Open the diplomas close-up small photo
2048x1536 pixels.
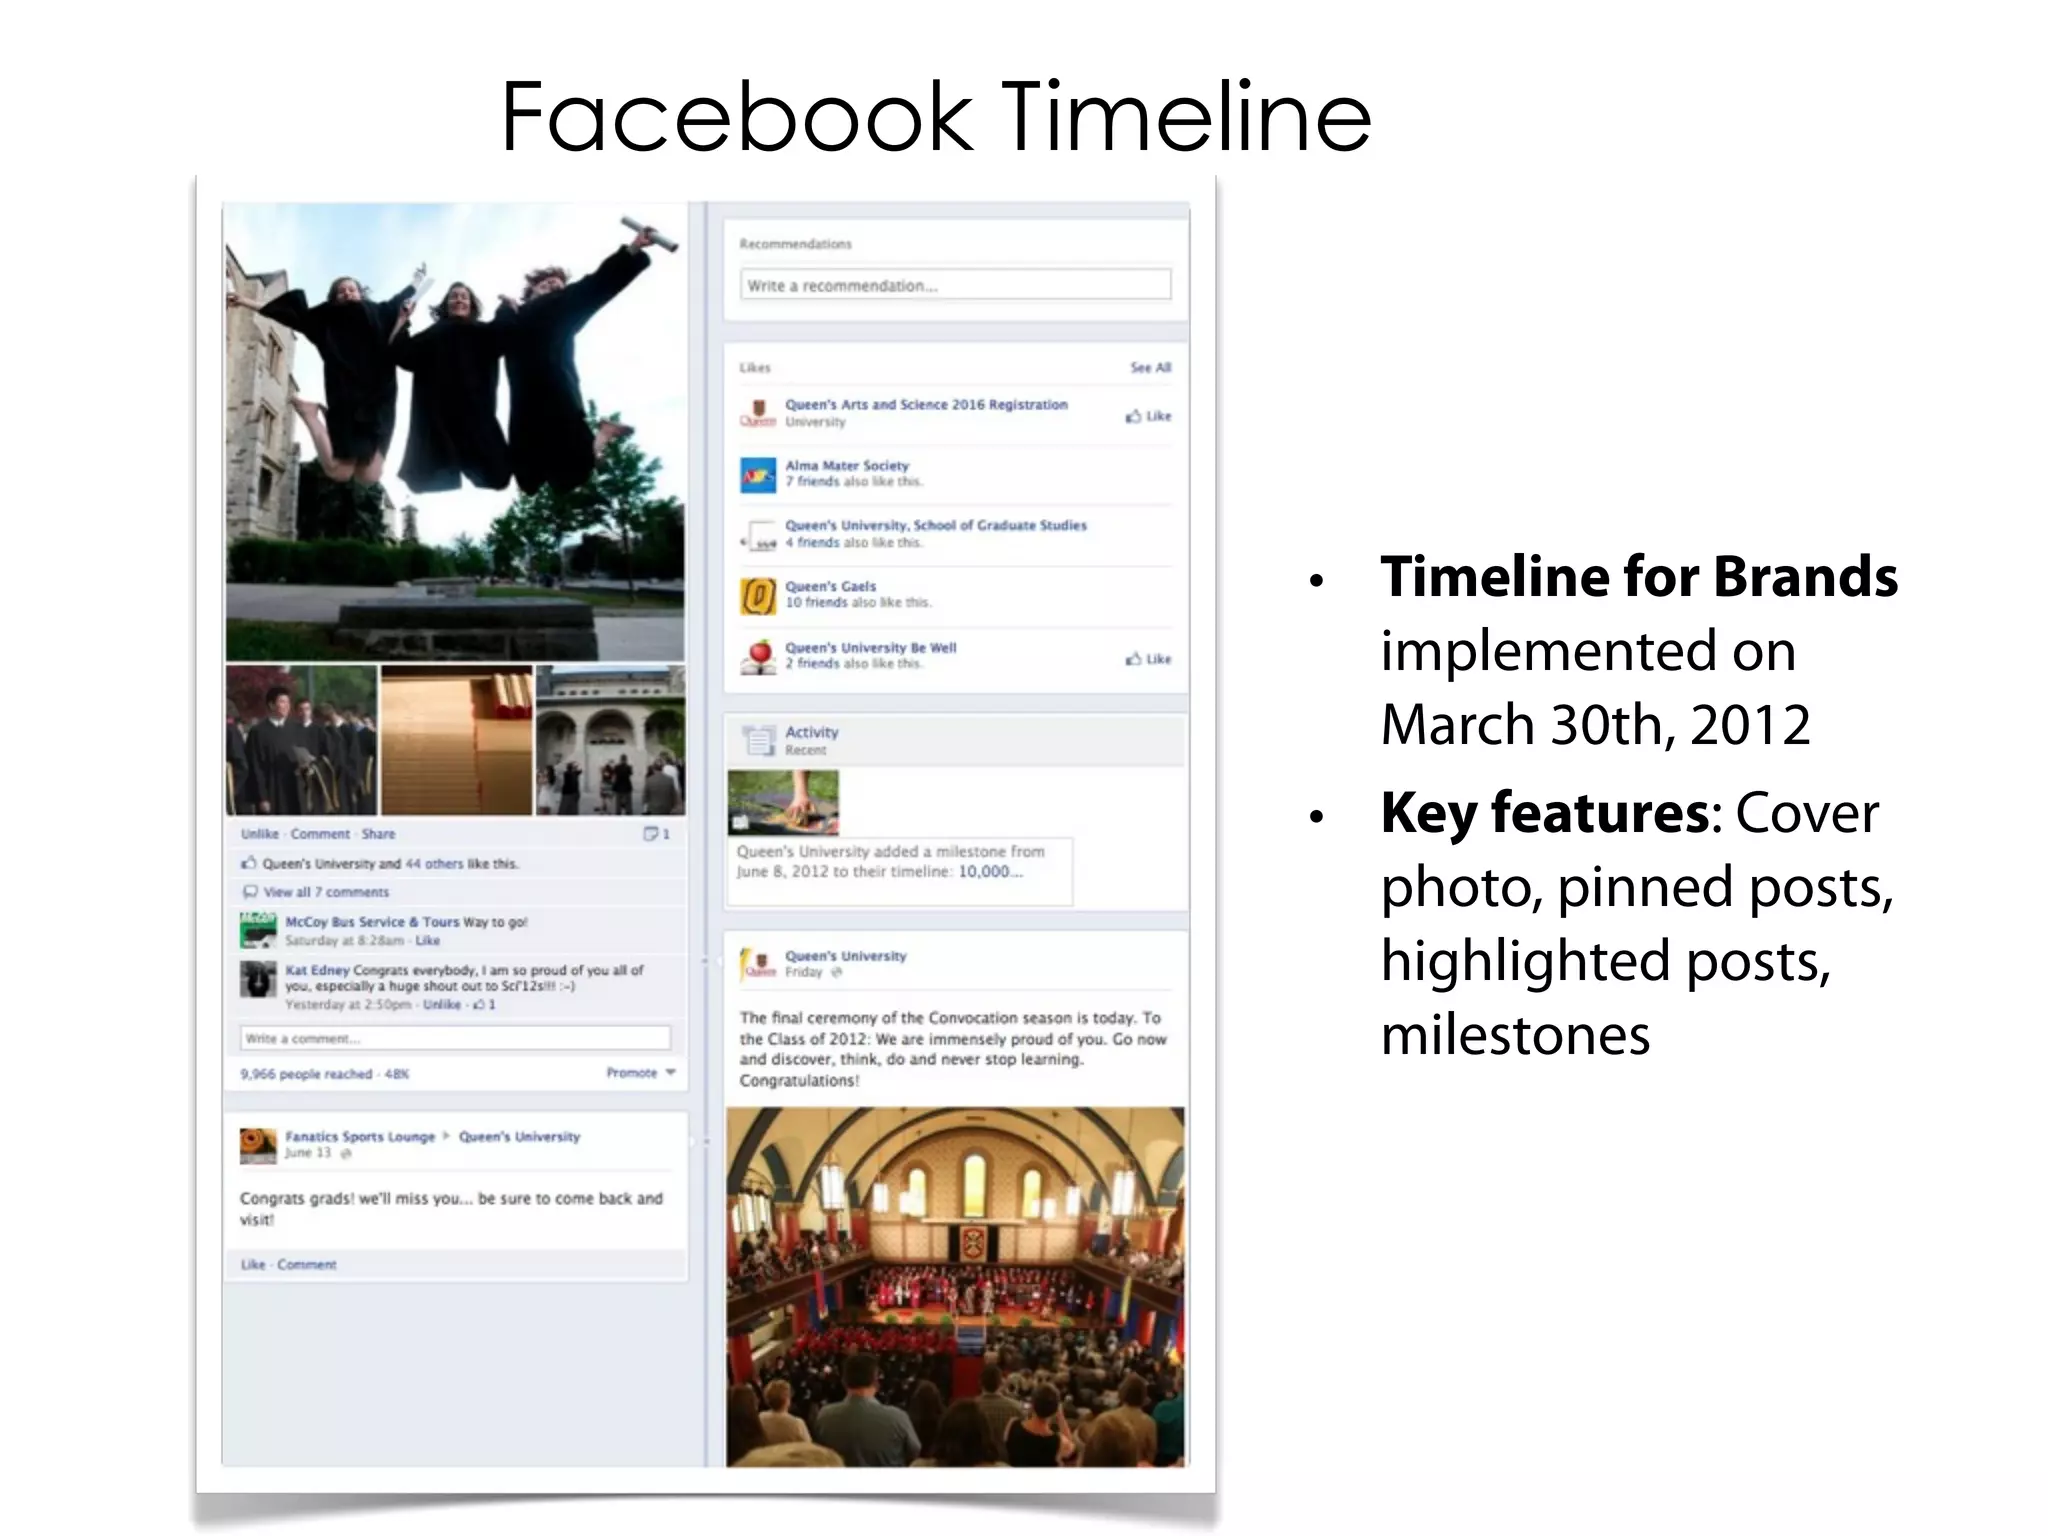[x=457, y=740]
